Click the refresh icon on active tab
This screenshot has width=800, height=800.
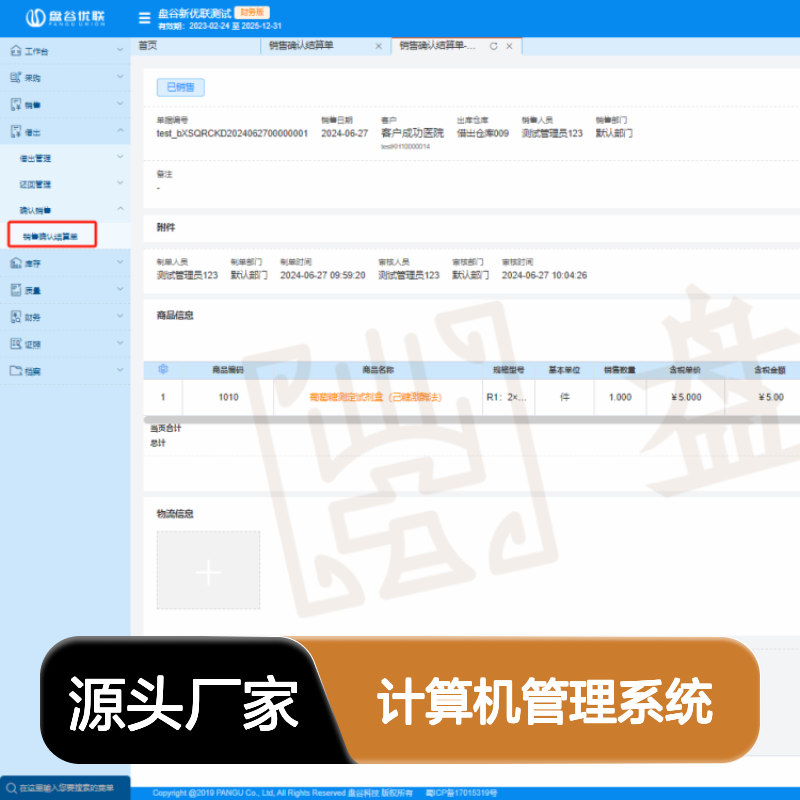493,46
